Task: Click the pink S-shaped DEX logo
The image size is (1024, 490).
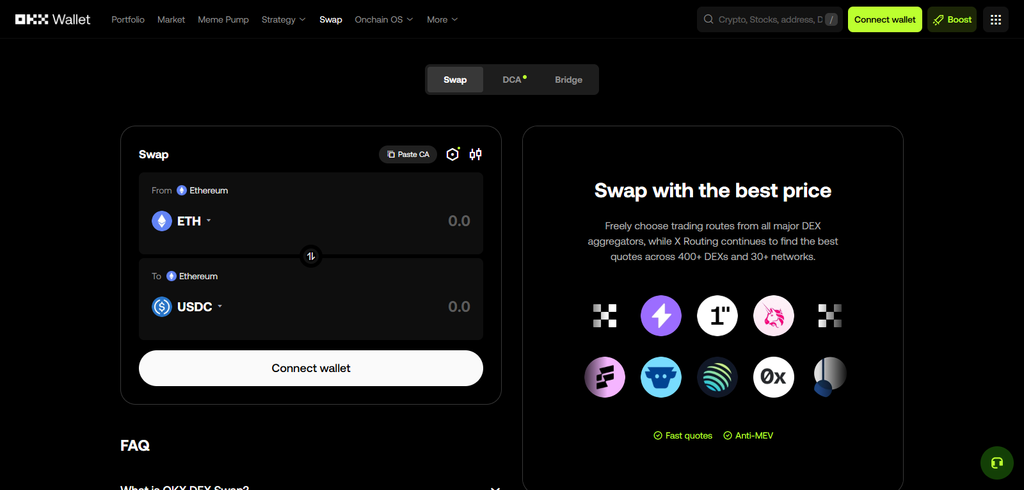Action: click(605, 377)
